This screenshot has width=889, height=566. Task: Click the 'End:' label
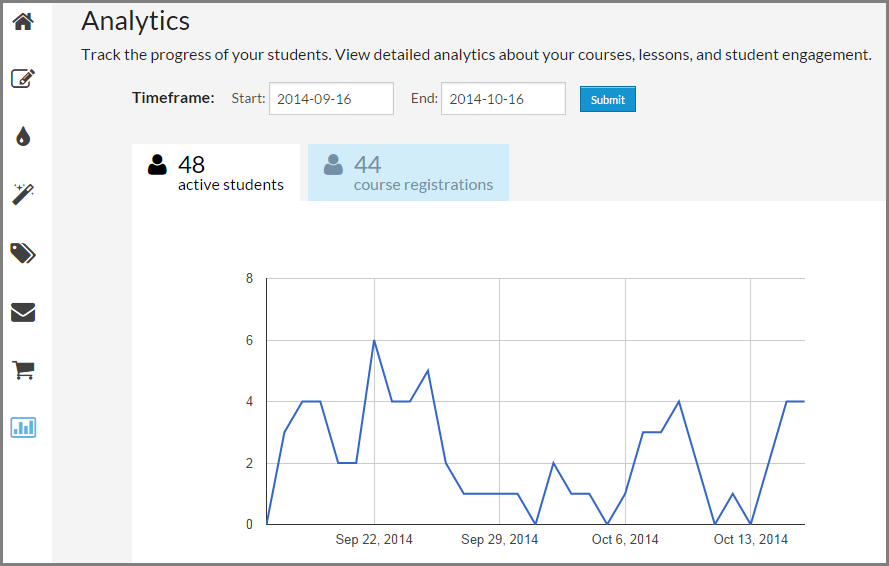click(424, 99)
